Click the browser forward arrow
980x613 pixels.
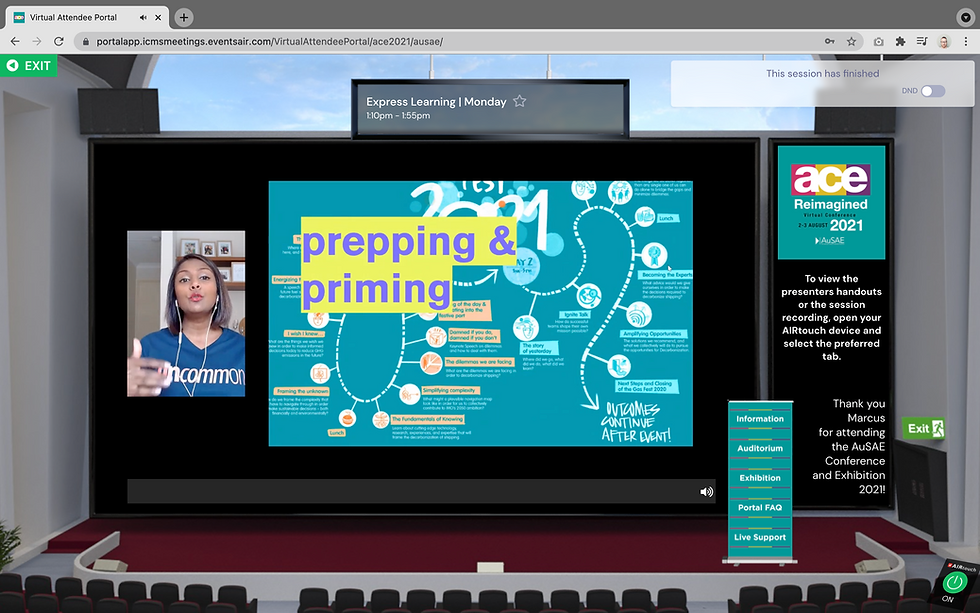coord(37,41)
